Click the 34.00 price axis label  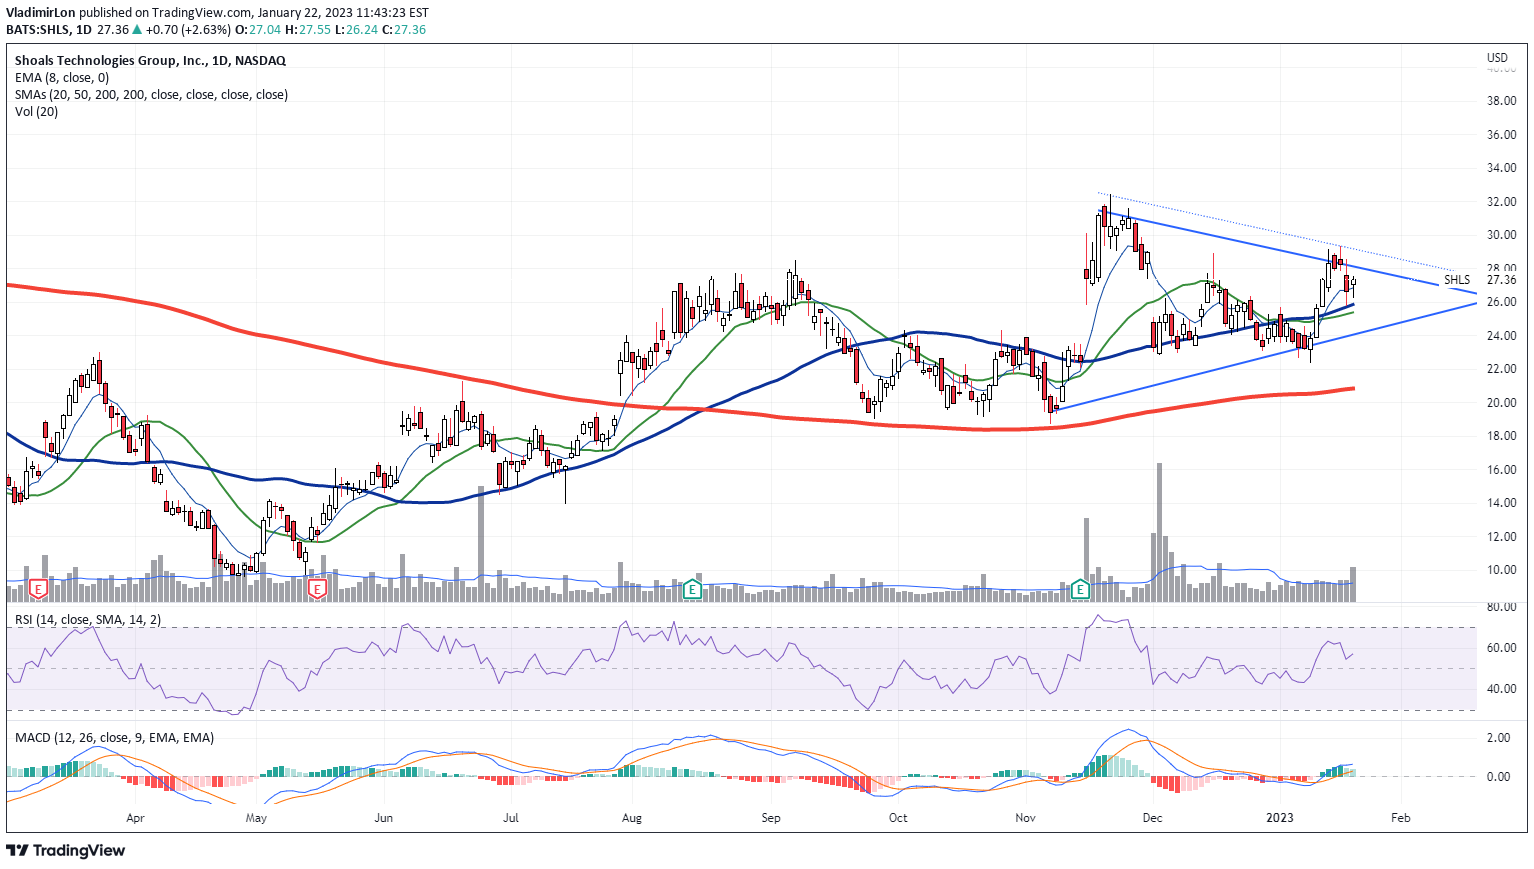1501,168
